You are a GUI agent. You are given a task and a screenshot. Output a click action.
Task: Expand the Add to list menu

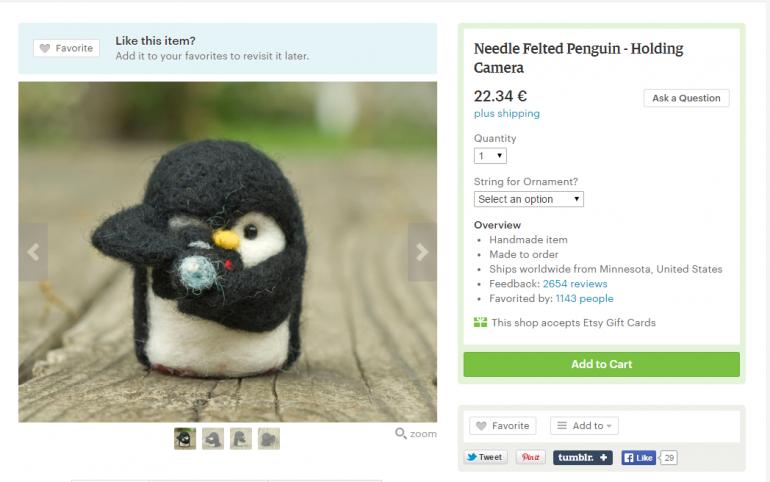pos(584,426)
